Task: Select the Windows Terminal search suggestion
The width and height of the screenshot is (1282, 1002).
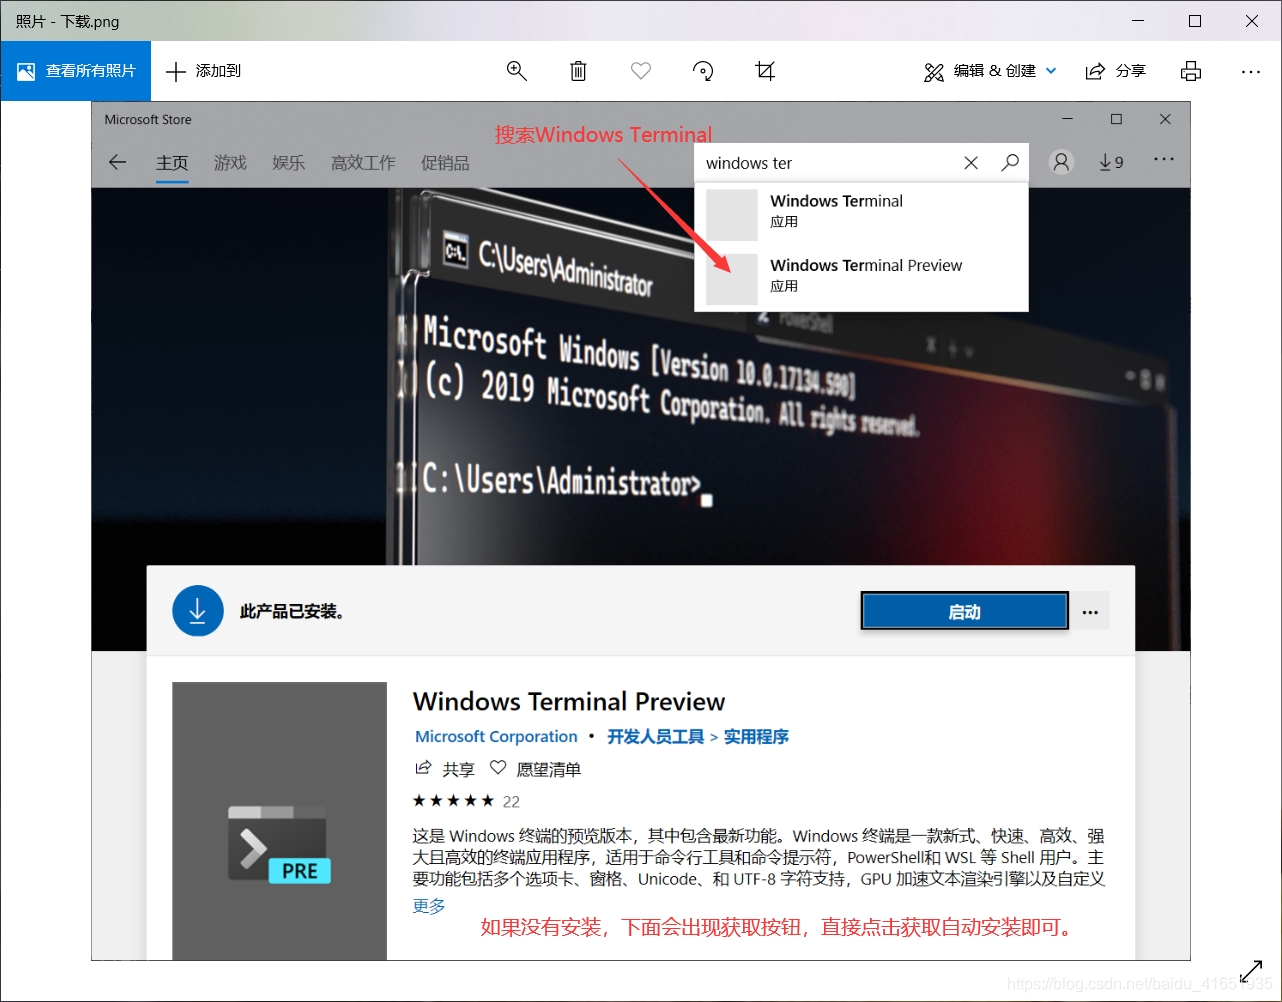Action: (x=862, y=213)
